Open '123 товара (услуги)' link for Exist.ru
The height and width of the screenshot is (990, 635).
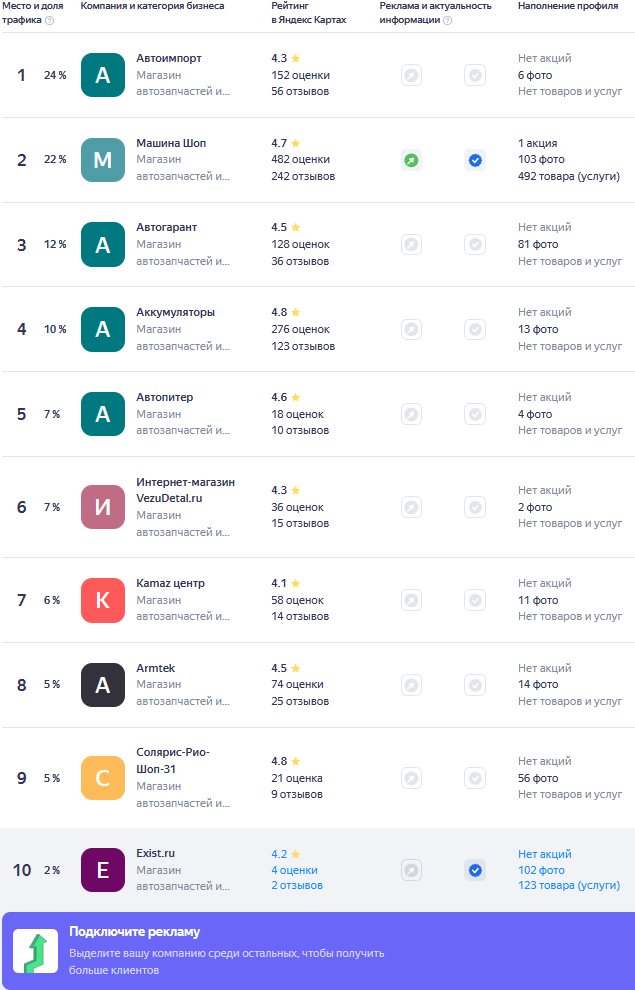(x=569, y=885)
